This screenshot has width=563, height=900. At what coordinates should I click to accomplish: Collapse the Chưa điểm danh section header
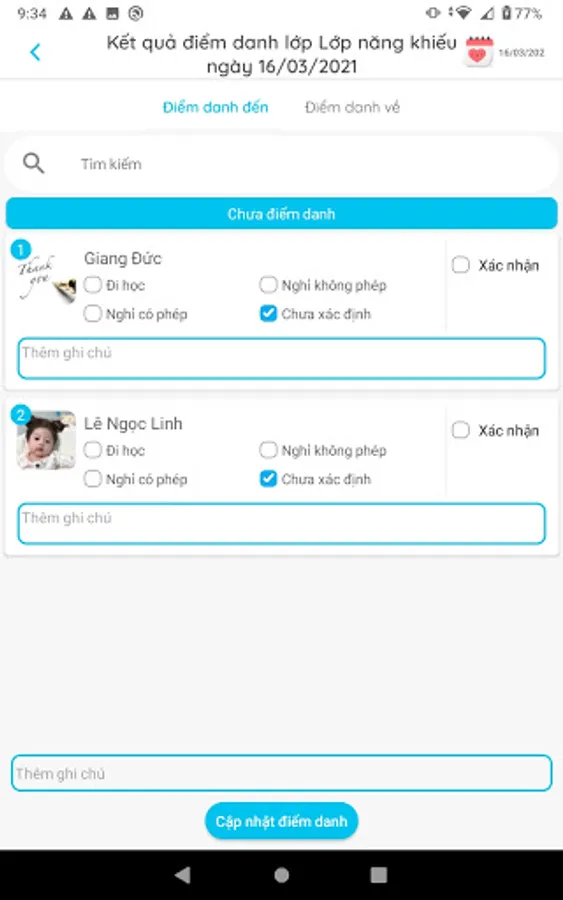[281, 214]
